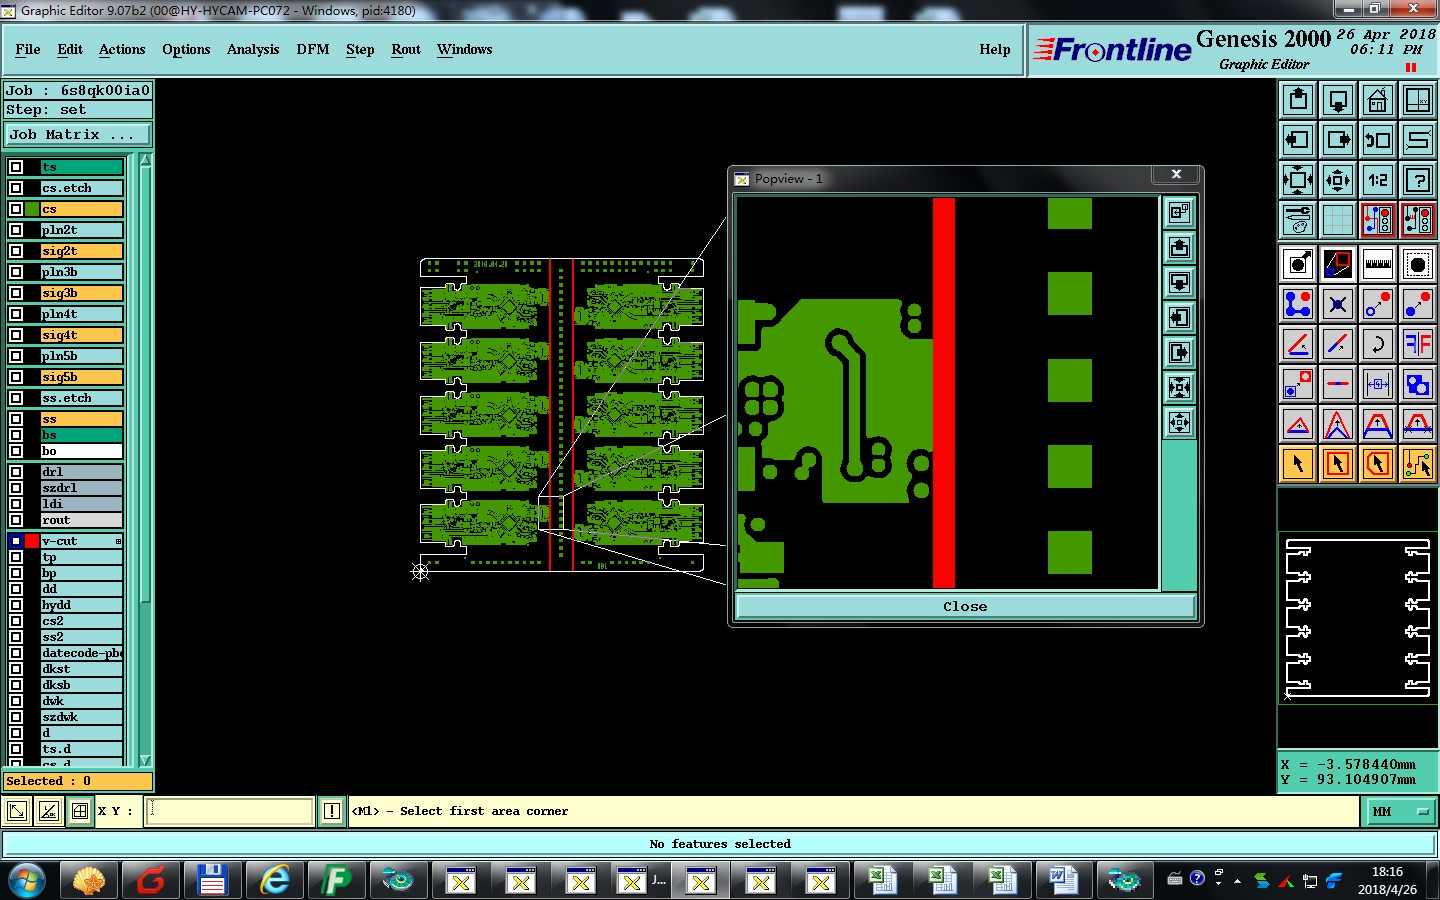The image size is (1440, 900).
Task: Click the red color swatch beside v-cut
Action: click(x=32, y=541)
